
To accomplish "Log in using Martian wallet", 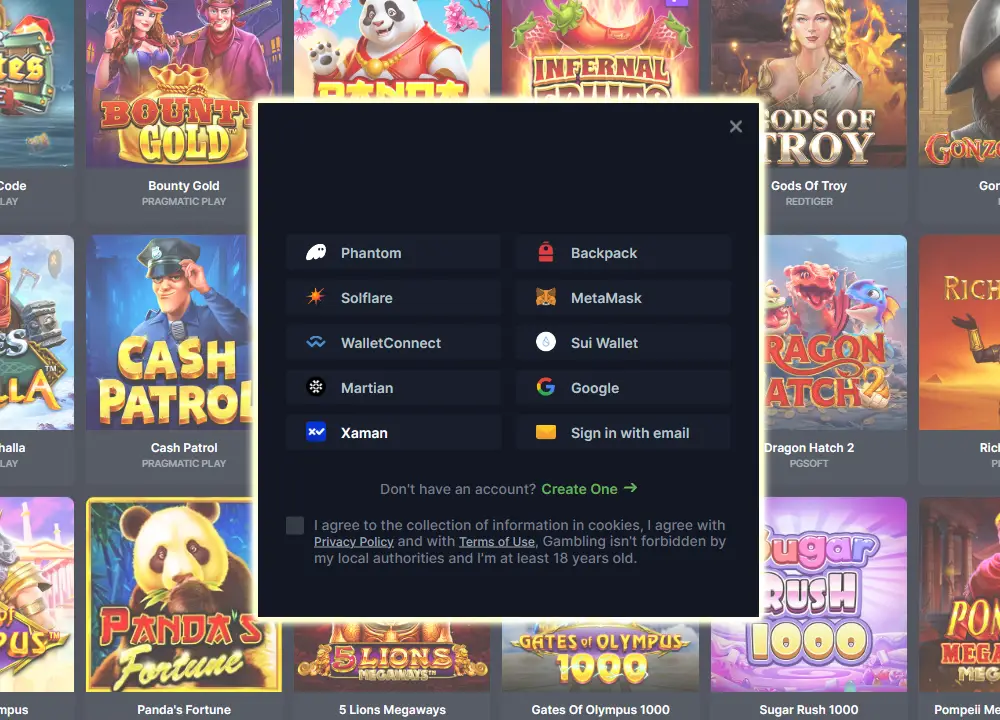I will tap(393, 387).
